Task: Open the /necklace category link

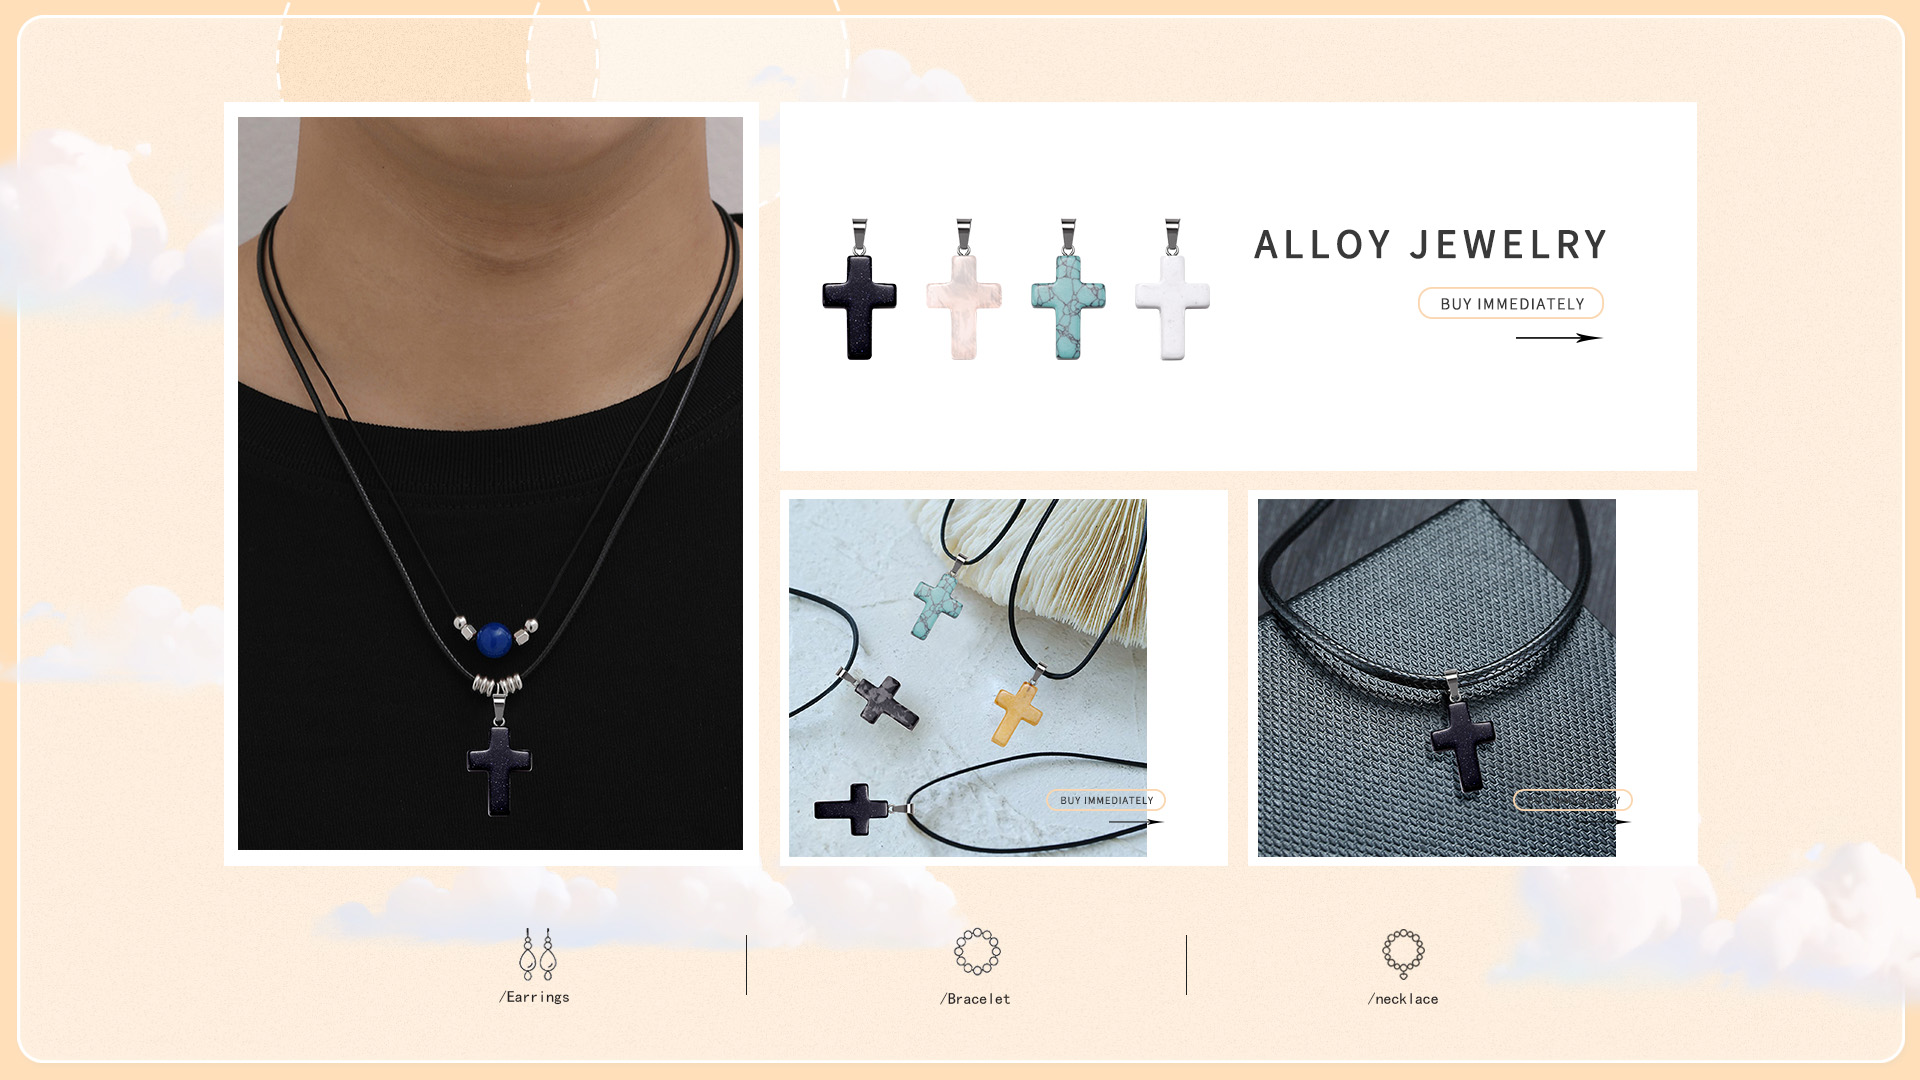Action: click(1403, 999)
